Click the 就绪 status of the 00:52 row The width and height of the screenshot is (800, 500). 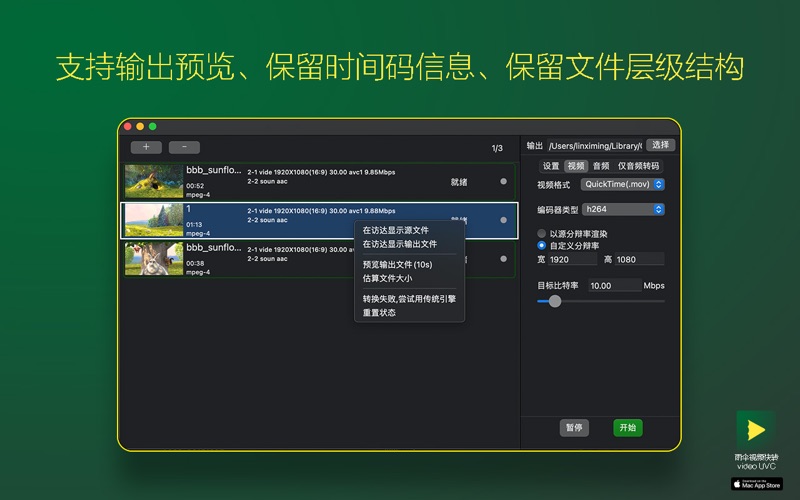[459, 182]
